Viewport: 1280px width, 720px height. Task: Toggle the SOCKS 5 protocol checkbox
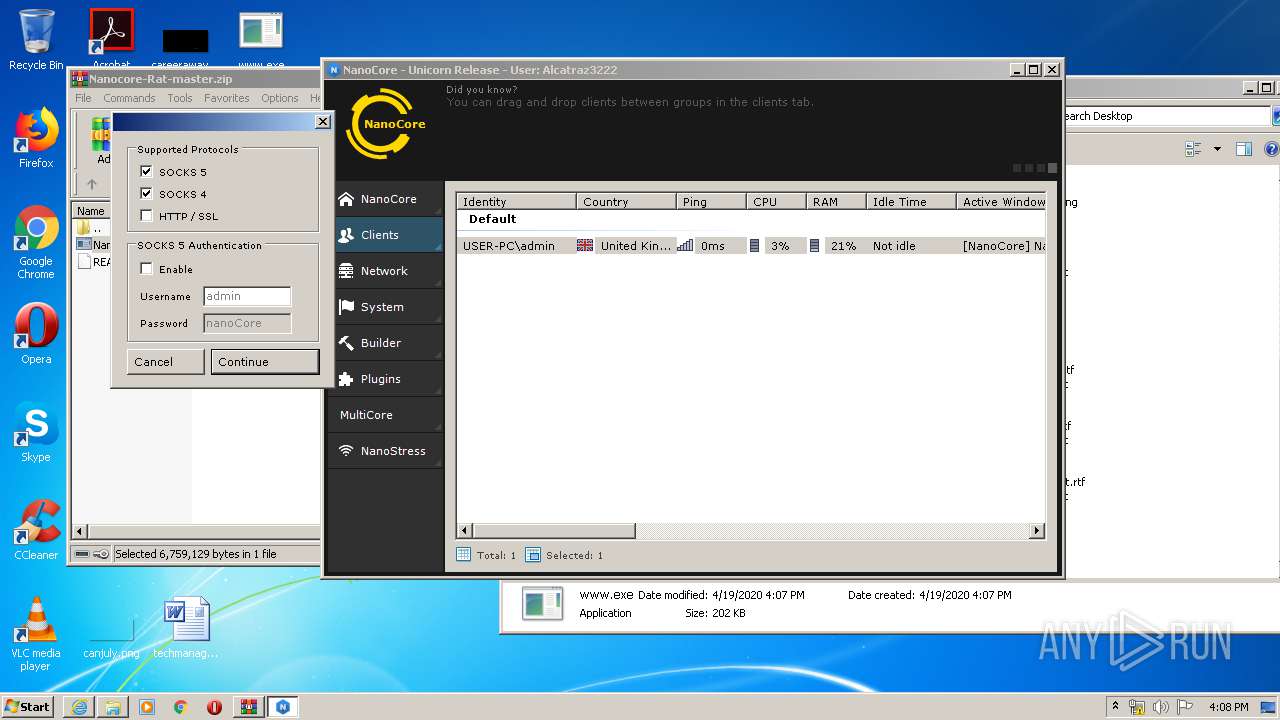(x=146, y=172)
